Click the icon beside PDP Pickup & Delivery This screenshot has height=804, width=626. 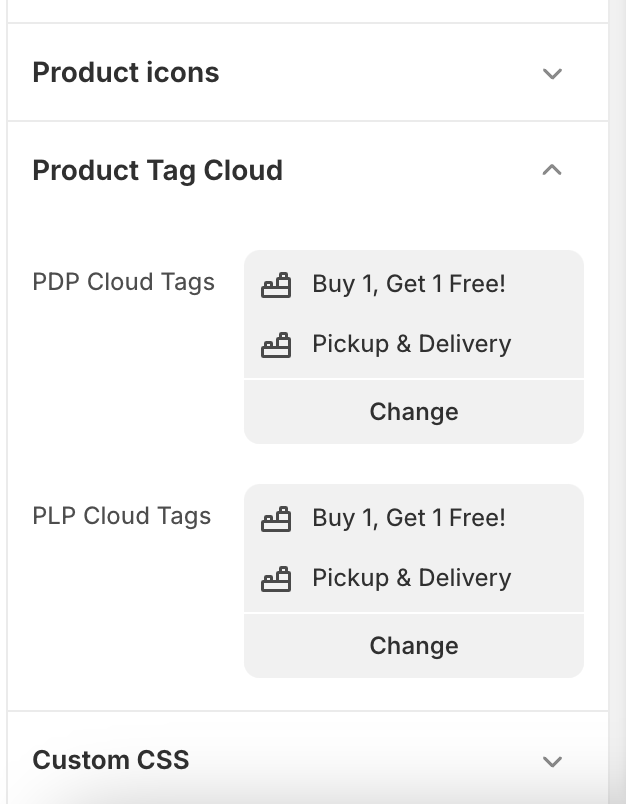click(x=276, y=346)
